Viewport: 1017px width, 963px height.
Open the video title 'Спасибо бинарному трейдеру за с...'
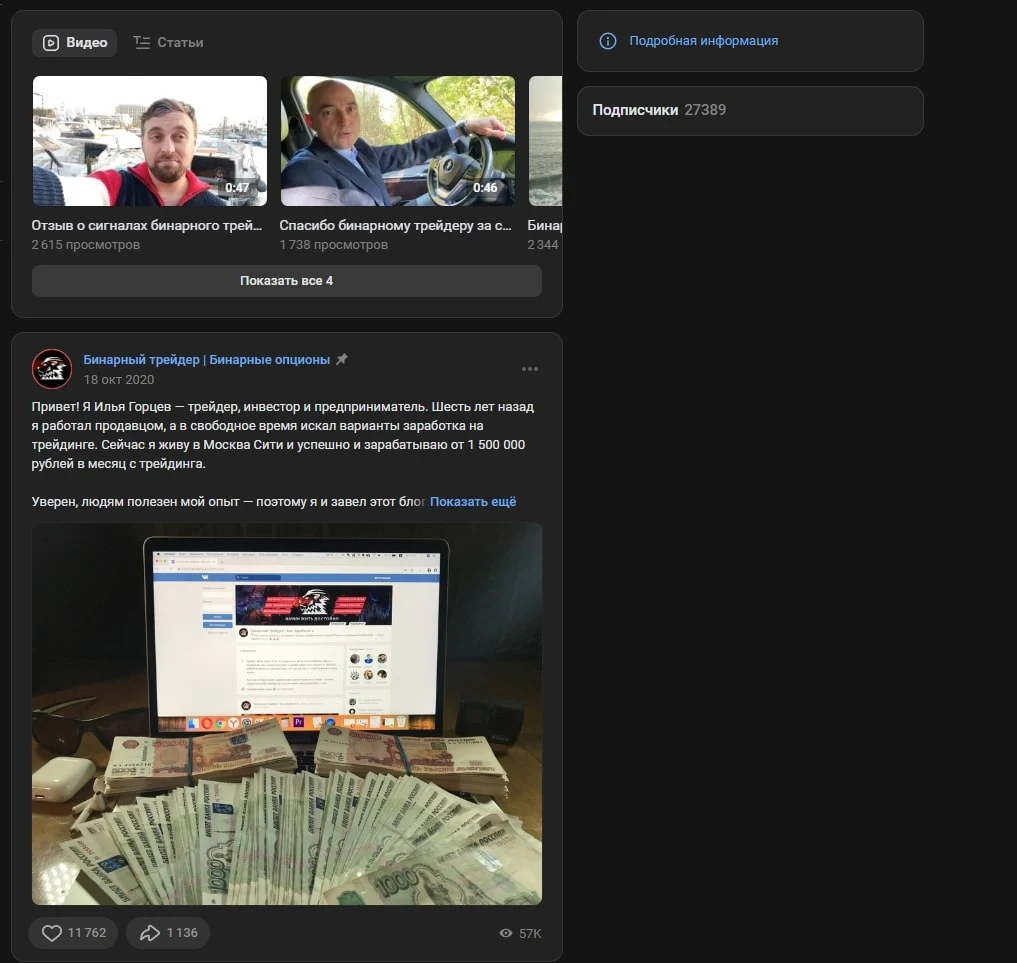[396, 226]
